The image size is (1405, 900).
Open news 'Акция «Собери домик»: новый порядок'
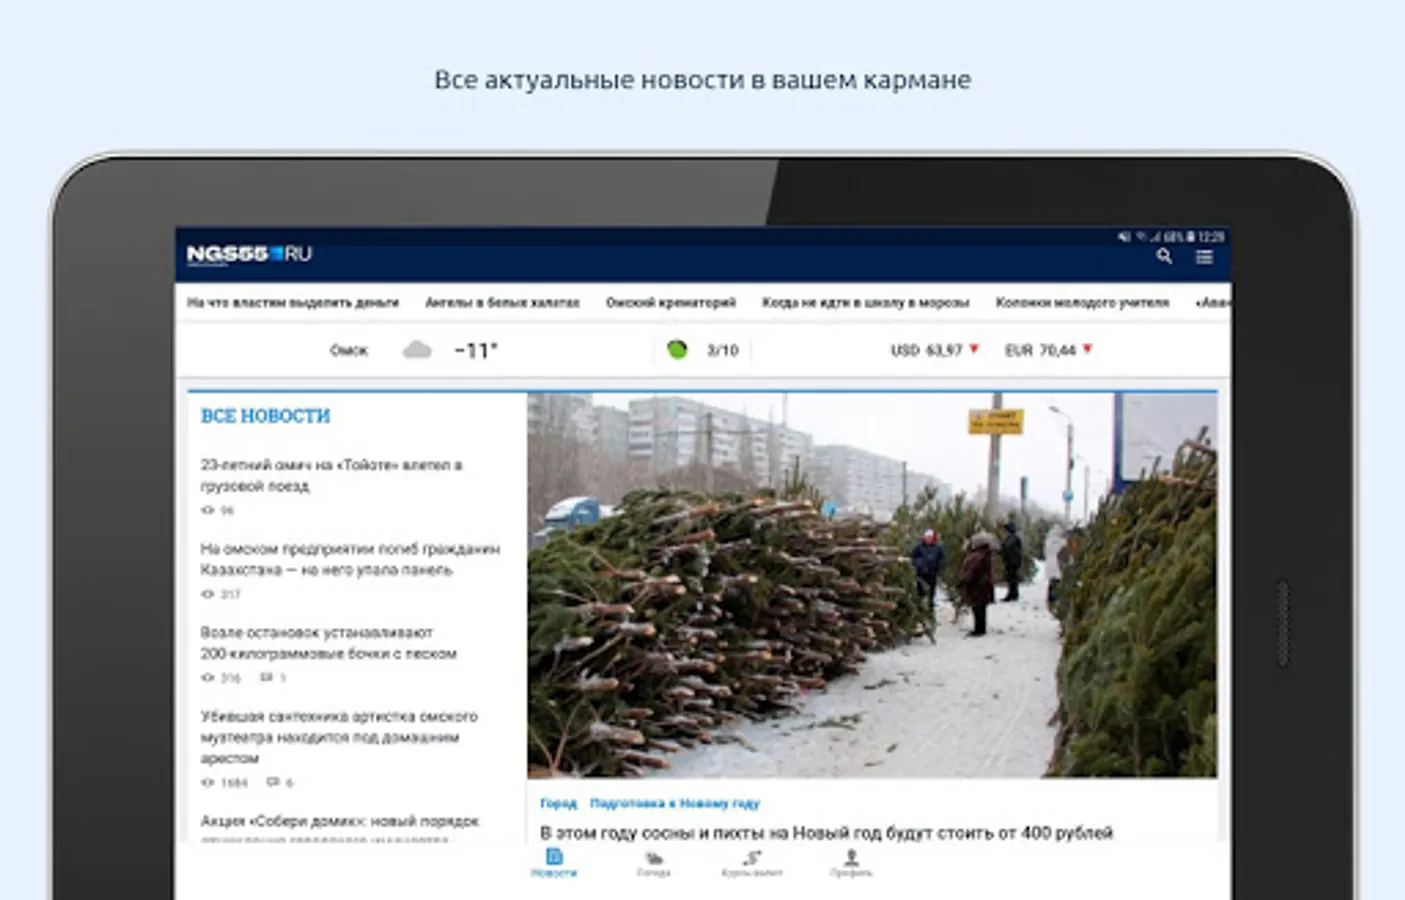point(340,821)
